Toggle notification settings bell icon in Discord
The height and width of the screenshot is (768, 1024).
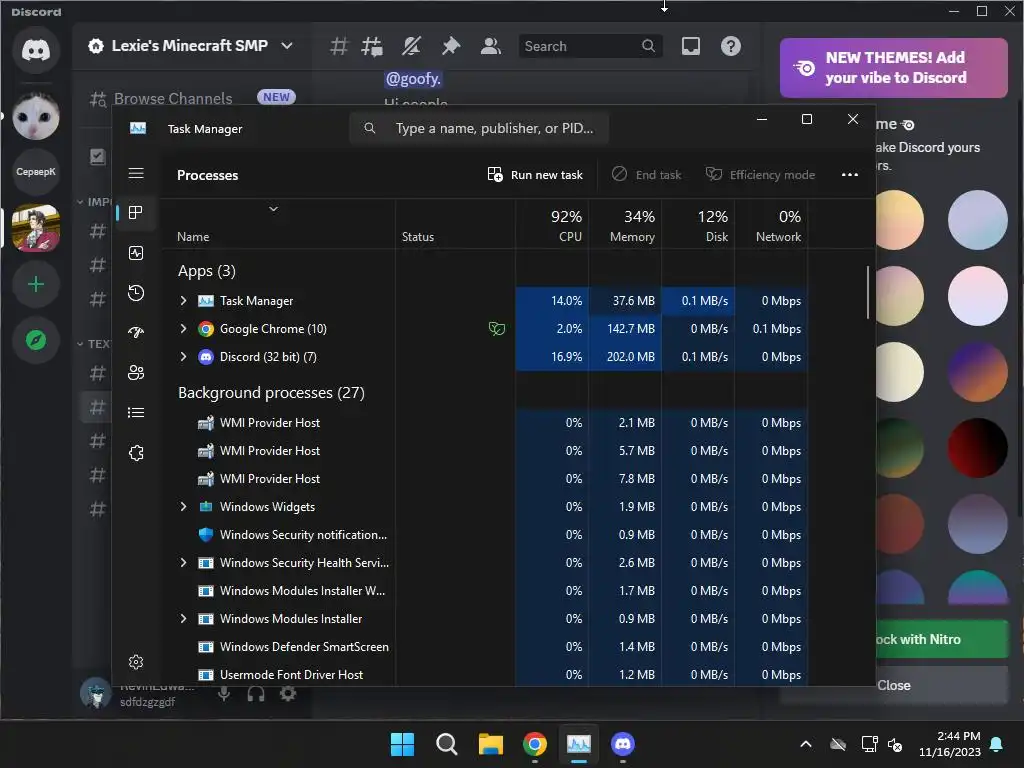(411, 46)
